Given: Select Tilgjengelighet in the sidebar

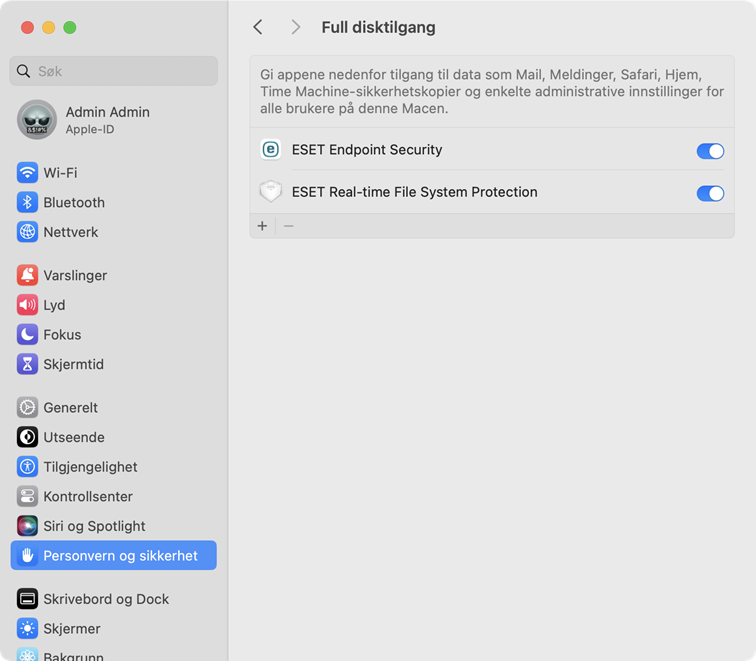Looking at the screenshot, I should (x=90, y=467).
